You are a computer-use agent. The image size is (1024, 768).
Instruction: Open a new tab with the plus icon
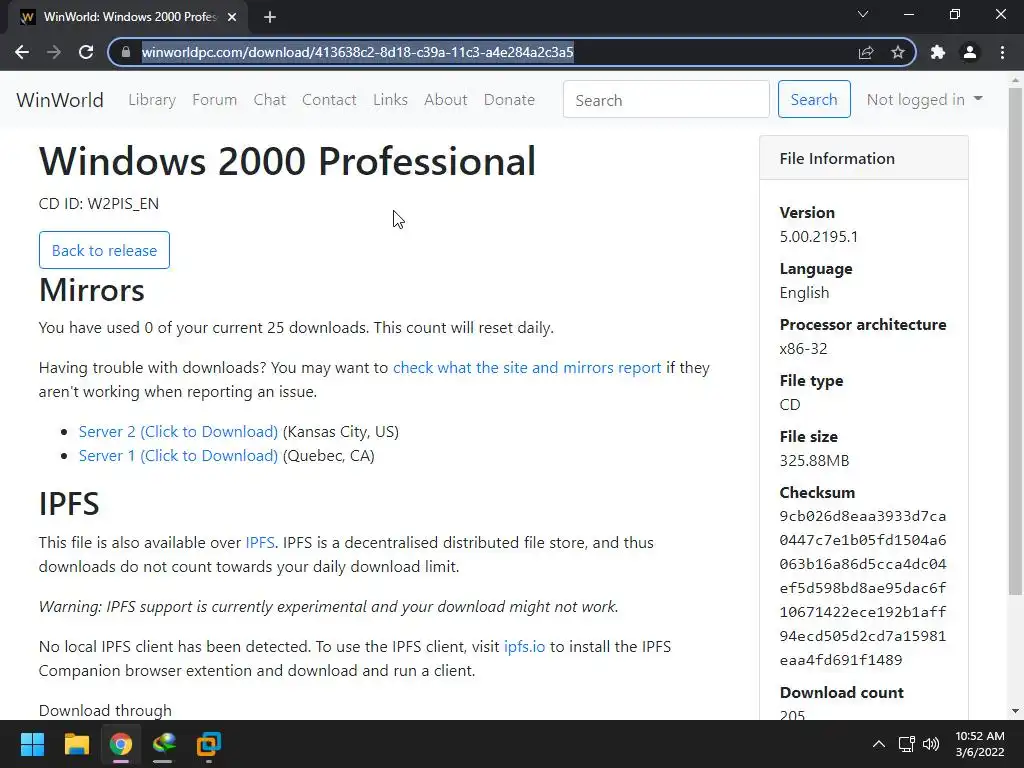(x=270, y=17)
